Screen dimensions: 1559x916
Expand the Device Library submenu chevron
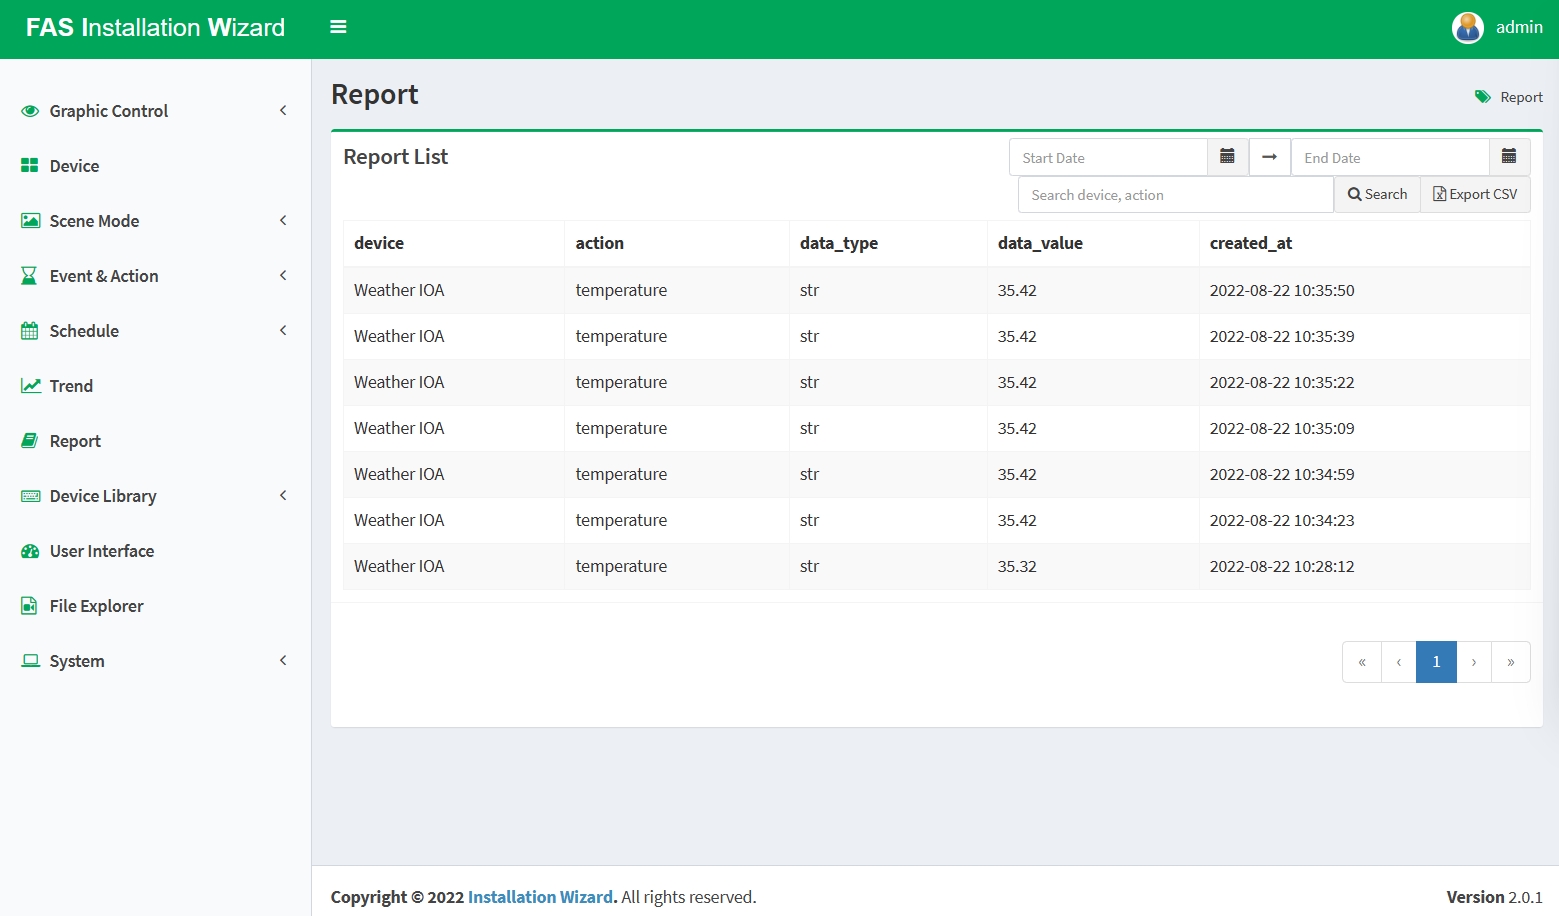(283, 496)
